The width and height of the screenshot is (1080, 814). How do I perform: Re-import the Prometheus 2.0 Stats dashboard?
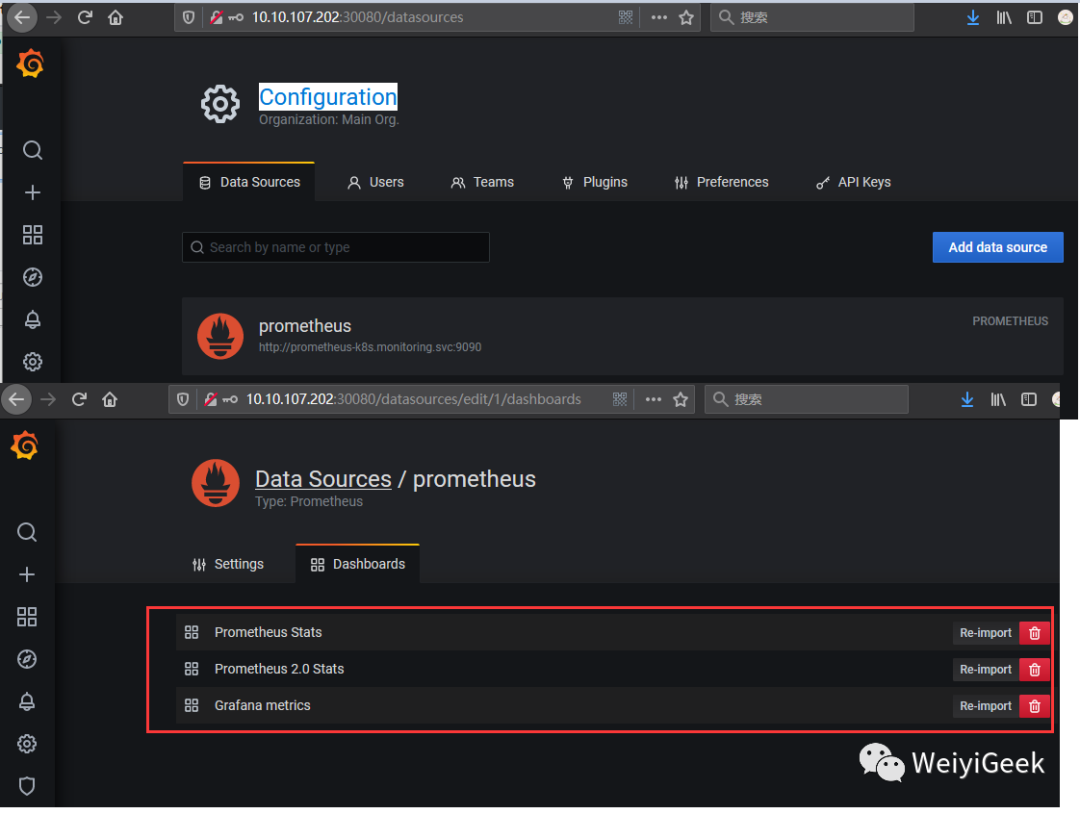click(986, 669)
